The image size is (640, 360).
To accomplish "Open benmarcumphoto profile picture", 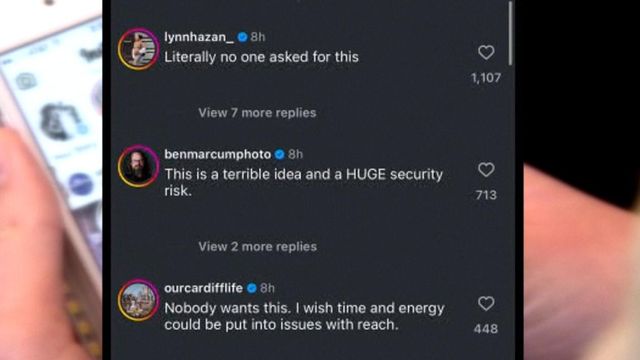I will [x=138, y=166].
